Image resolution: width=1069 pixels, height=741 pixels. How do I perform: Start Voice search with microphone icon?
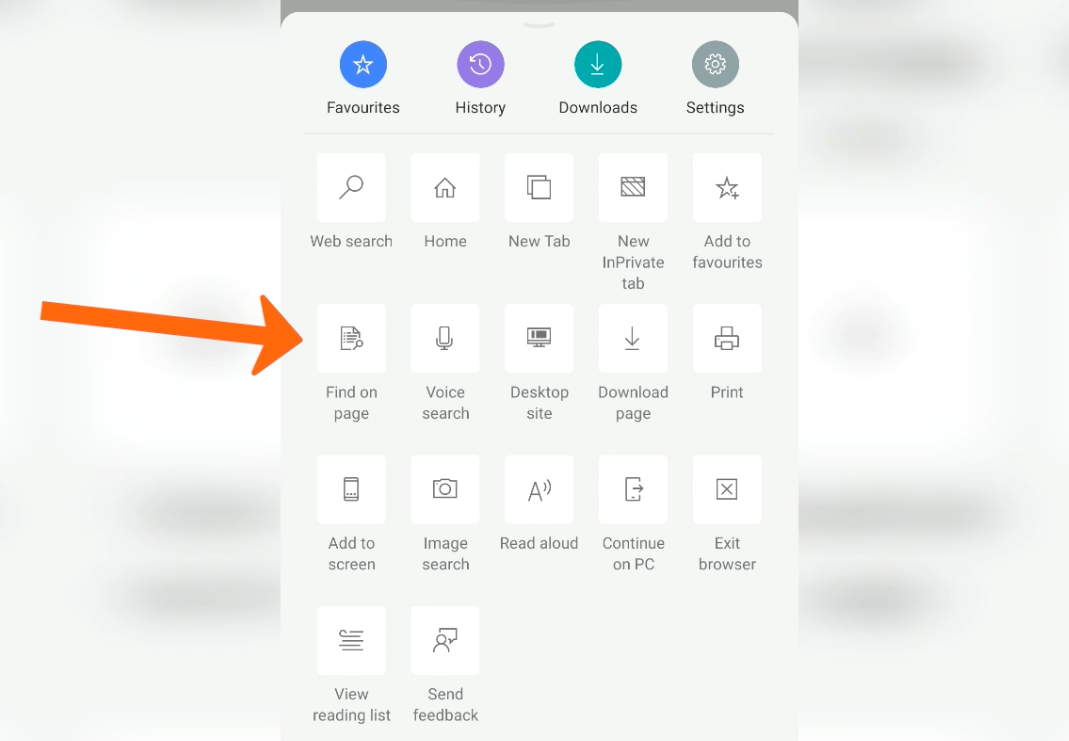coord(445,339)
